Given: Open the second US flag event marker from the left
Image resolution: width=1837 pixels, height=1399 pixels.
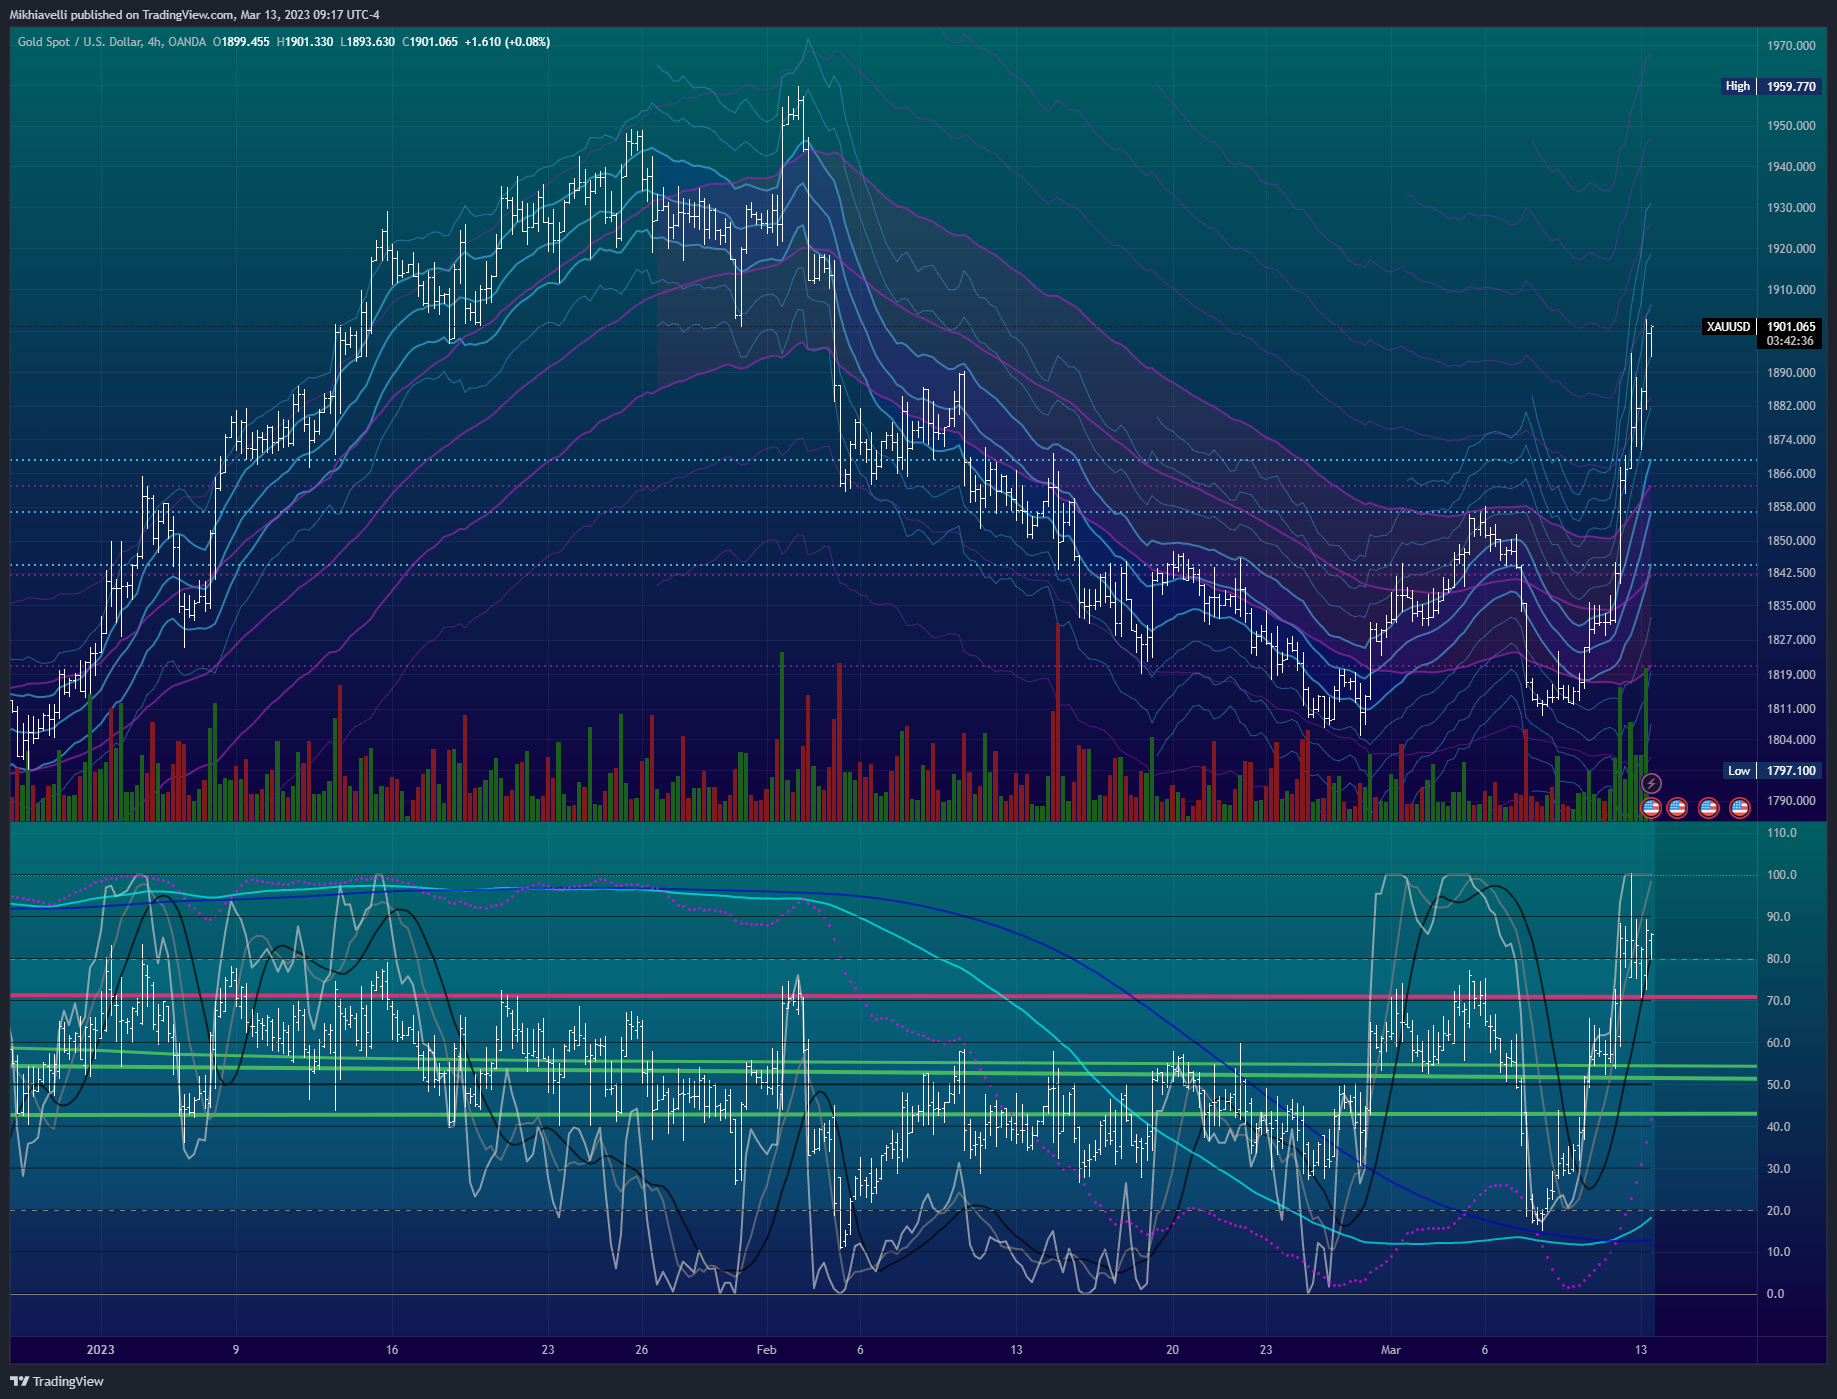Looking at the screenshot, I should coord(1677,807).
